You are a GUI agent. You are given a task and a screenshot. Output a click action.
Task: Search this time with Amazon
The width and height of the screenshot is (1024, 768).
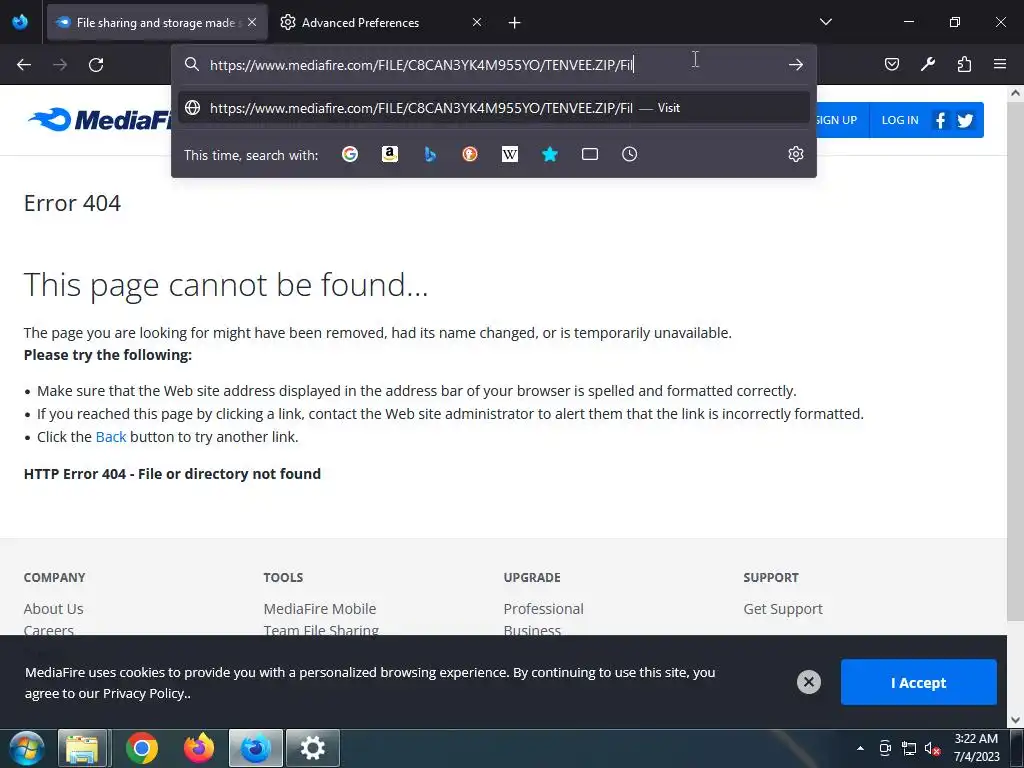click(x=390, y=154)
